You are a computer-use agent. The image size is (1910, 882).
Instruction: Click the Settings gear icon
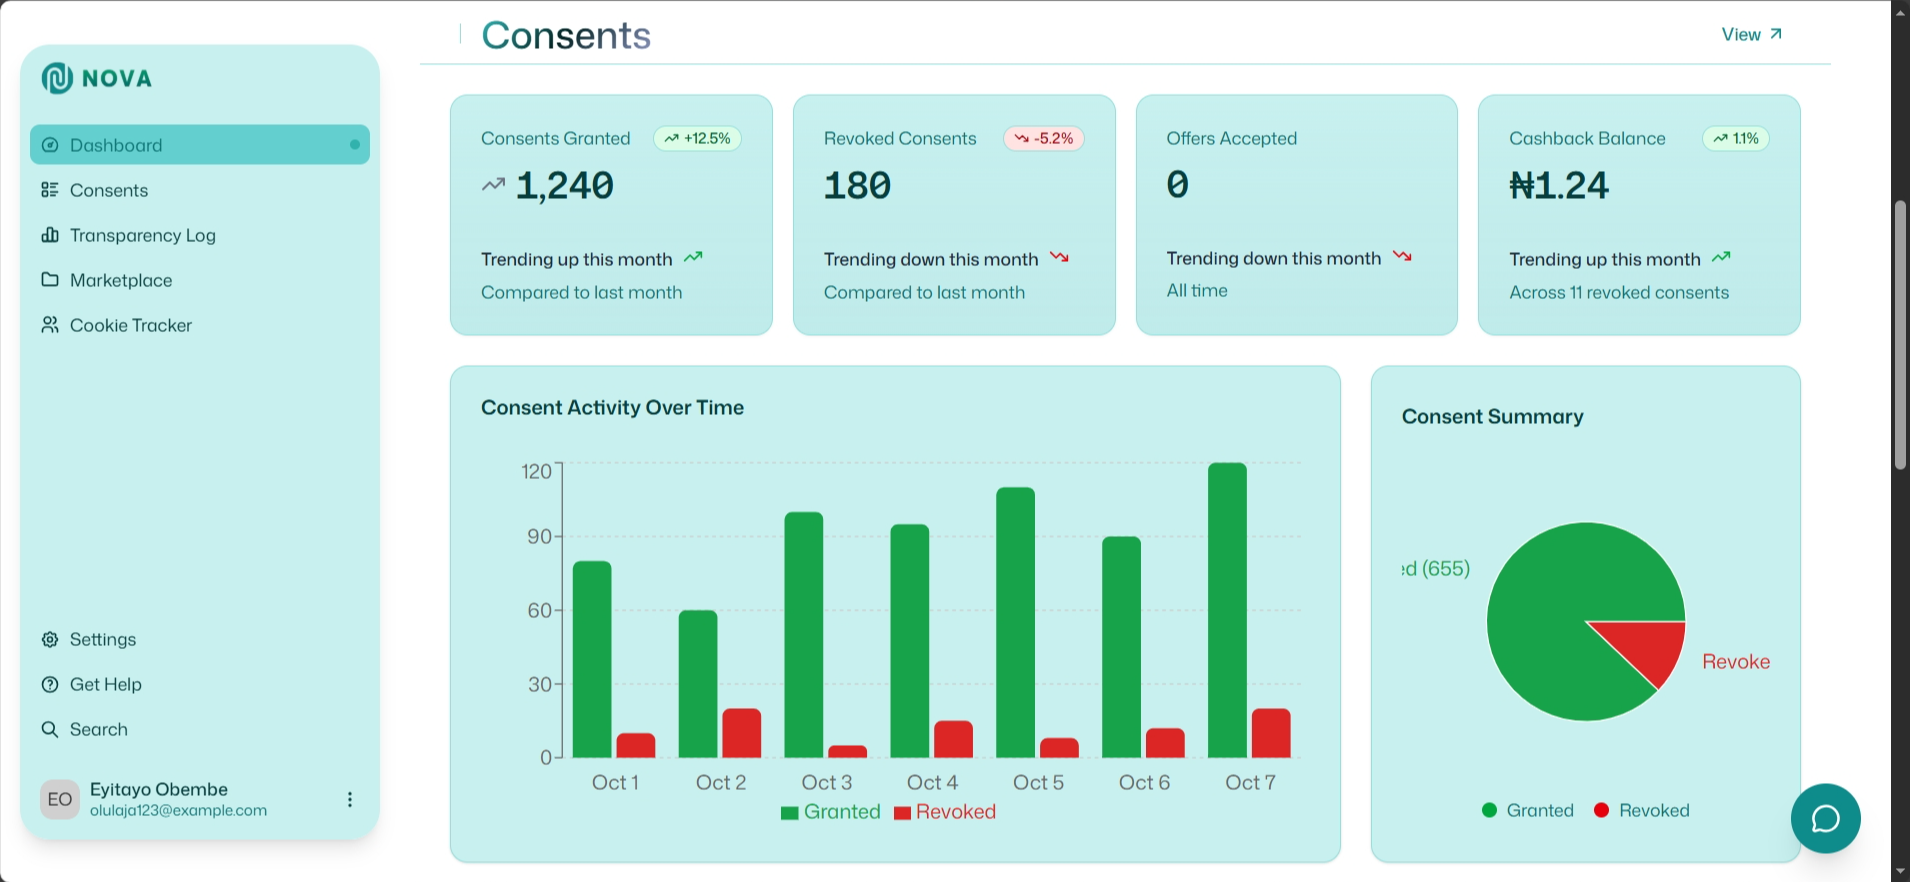click(x=50, y=639)
